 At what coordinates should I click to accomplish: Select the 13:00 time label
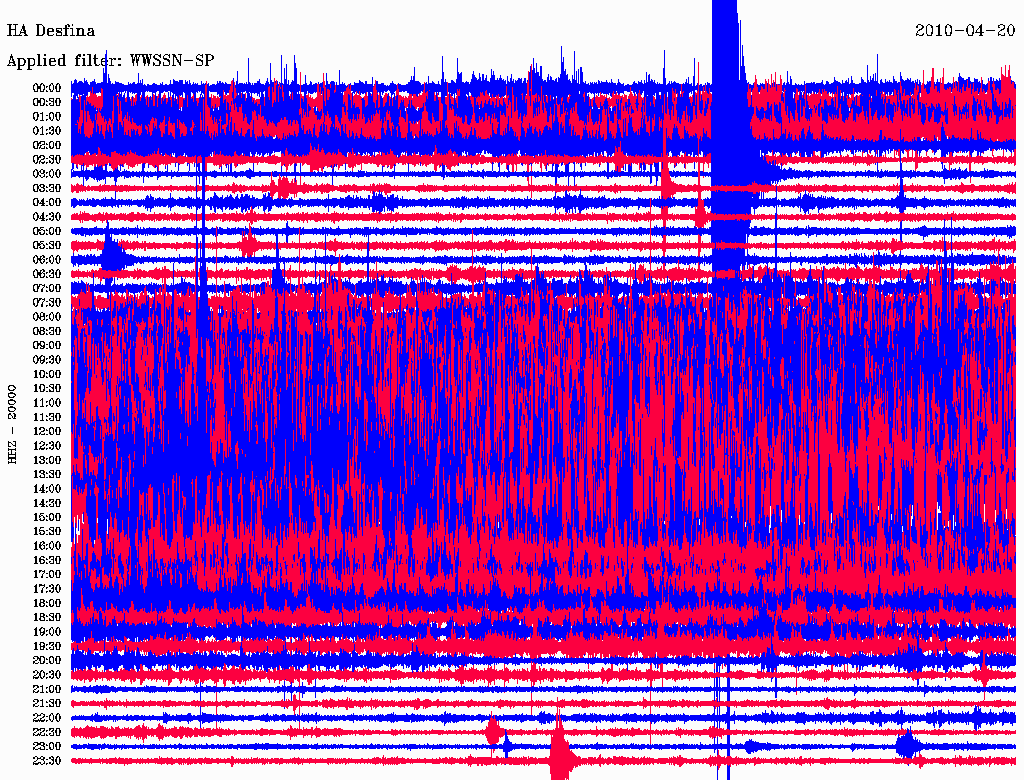46,461
